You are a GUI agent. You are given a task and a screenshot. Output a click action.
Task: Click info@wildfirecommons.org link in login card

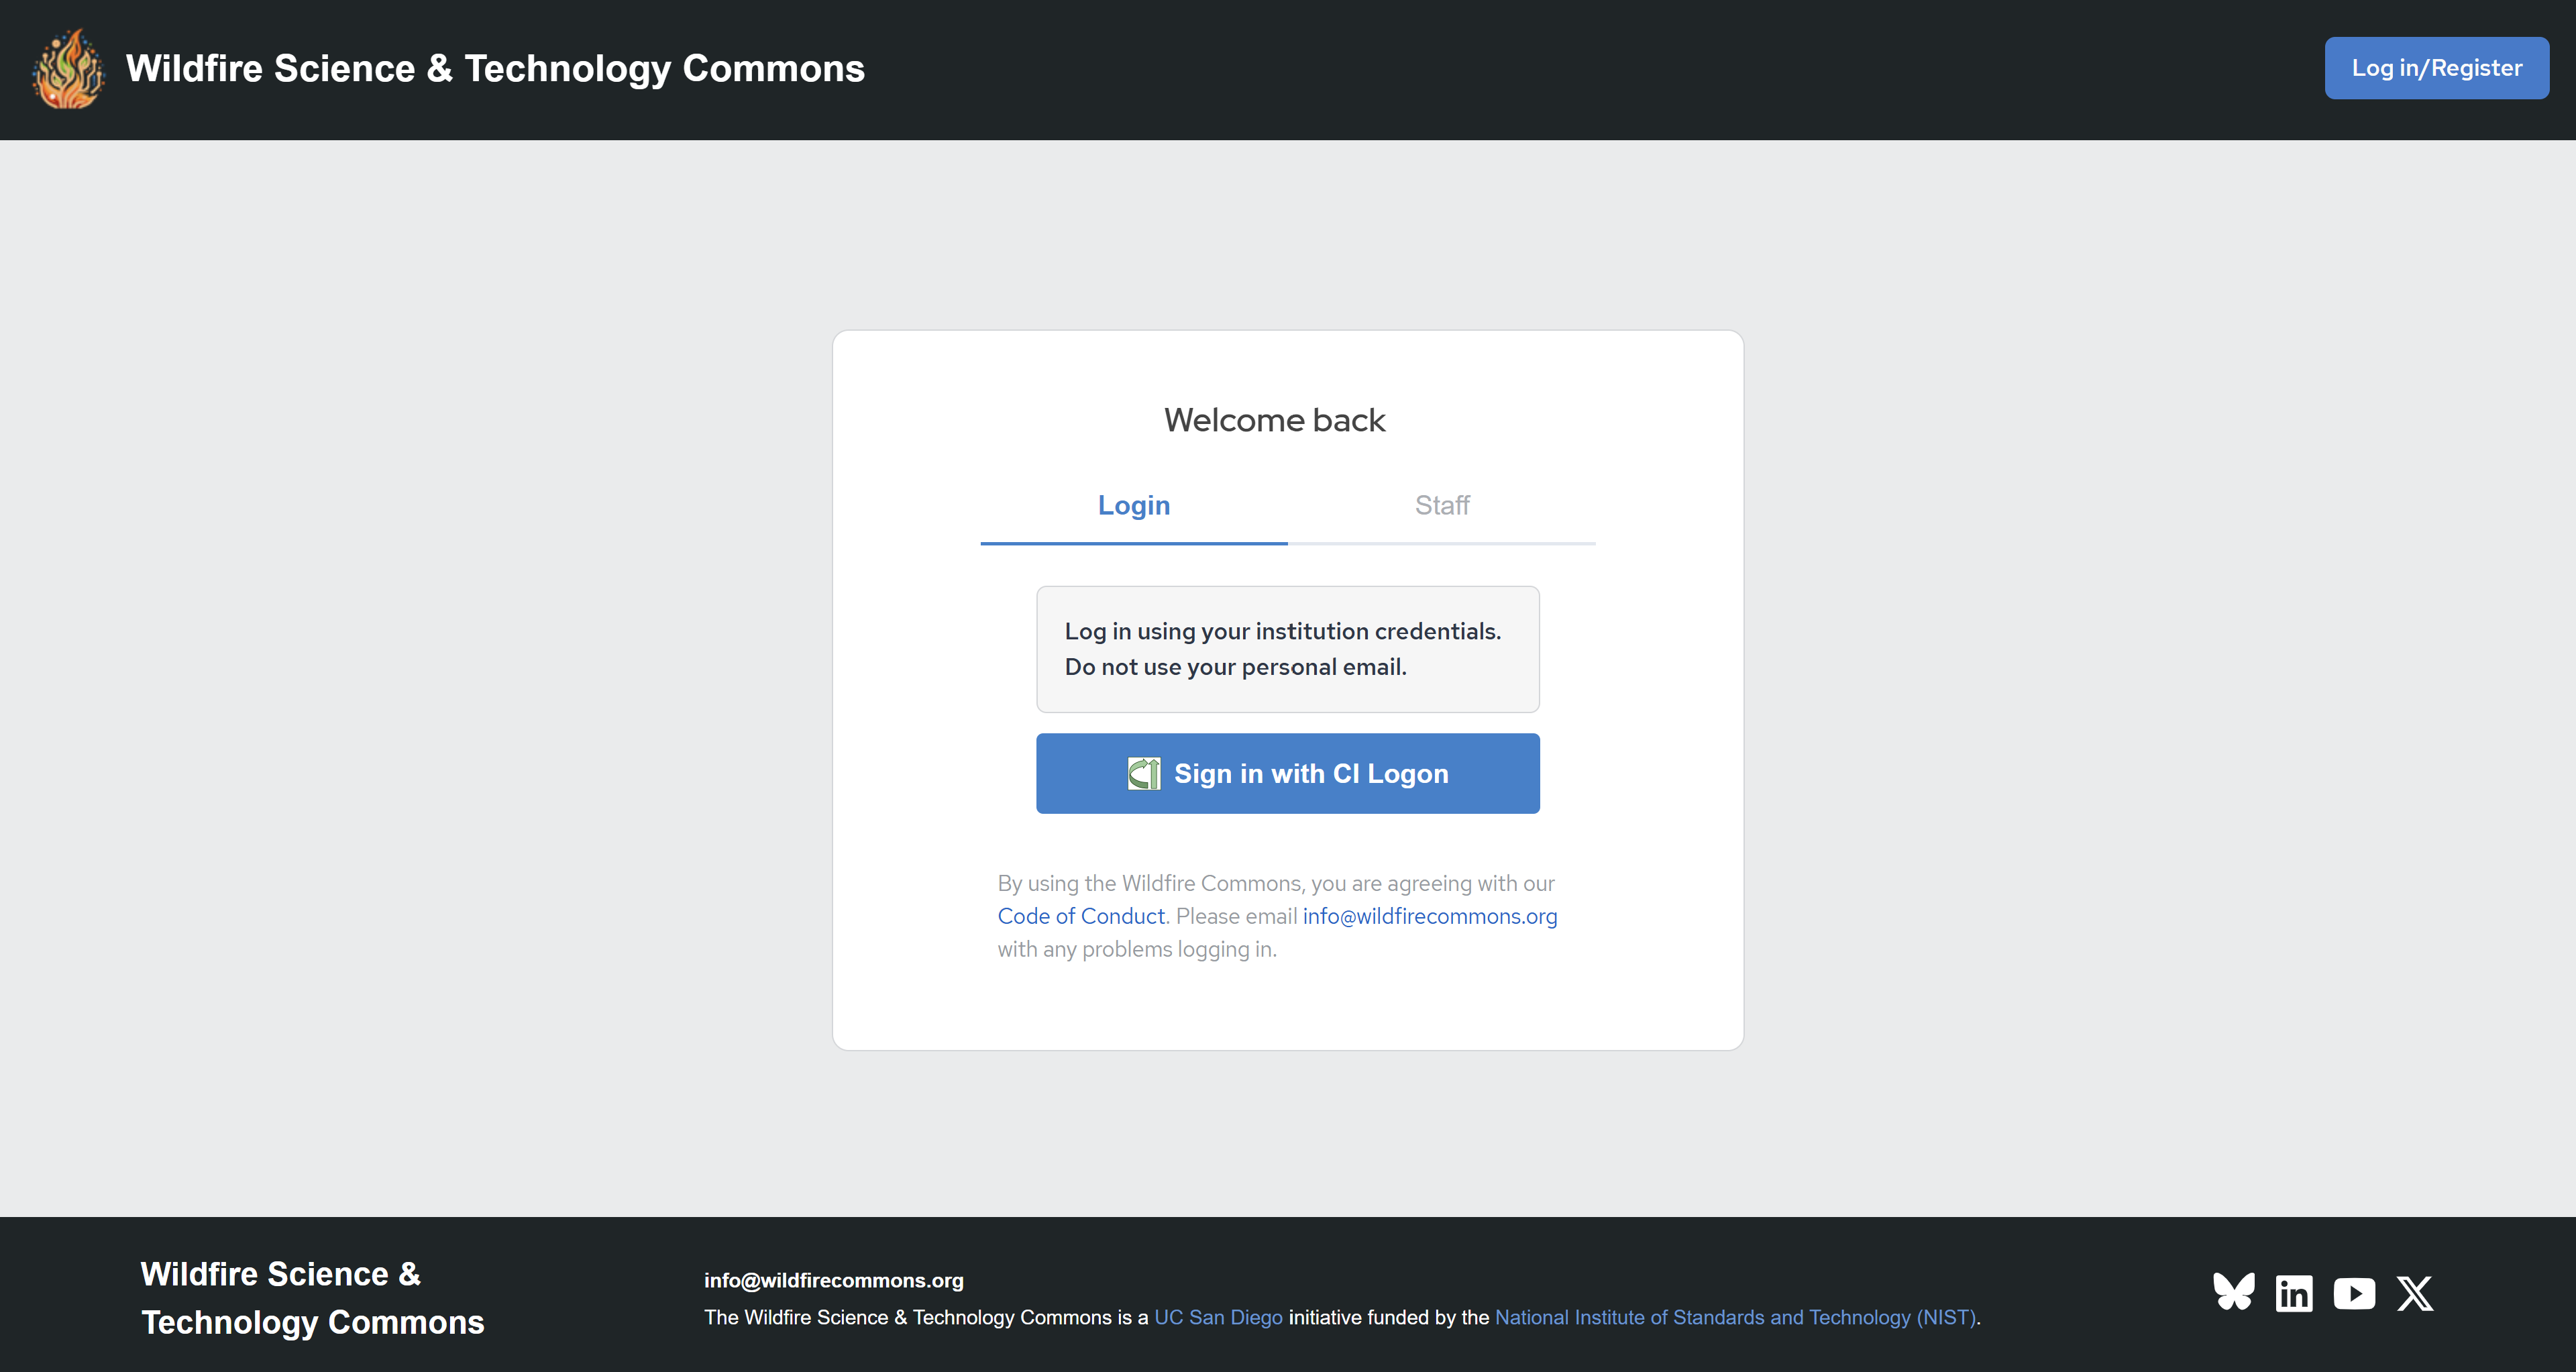[1429, 916]
